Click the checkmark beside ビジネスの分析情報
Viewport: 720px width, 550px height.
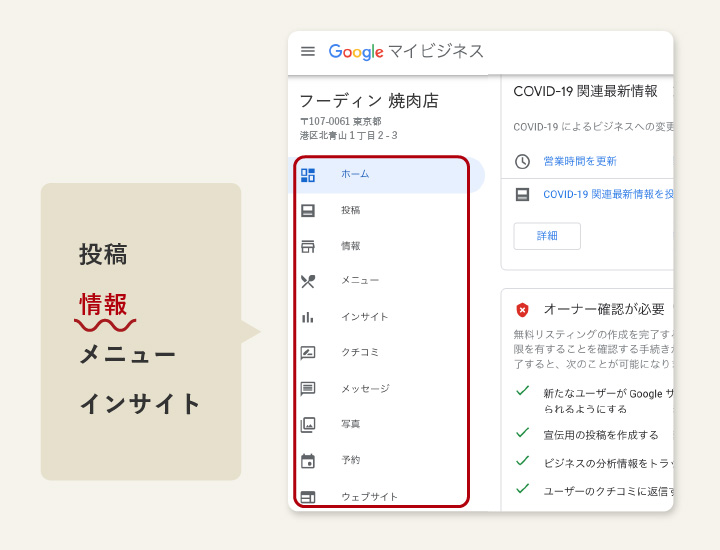[523, 461]
